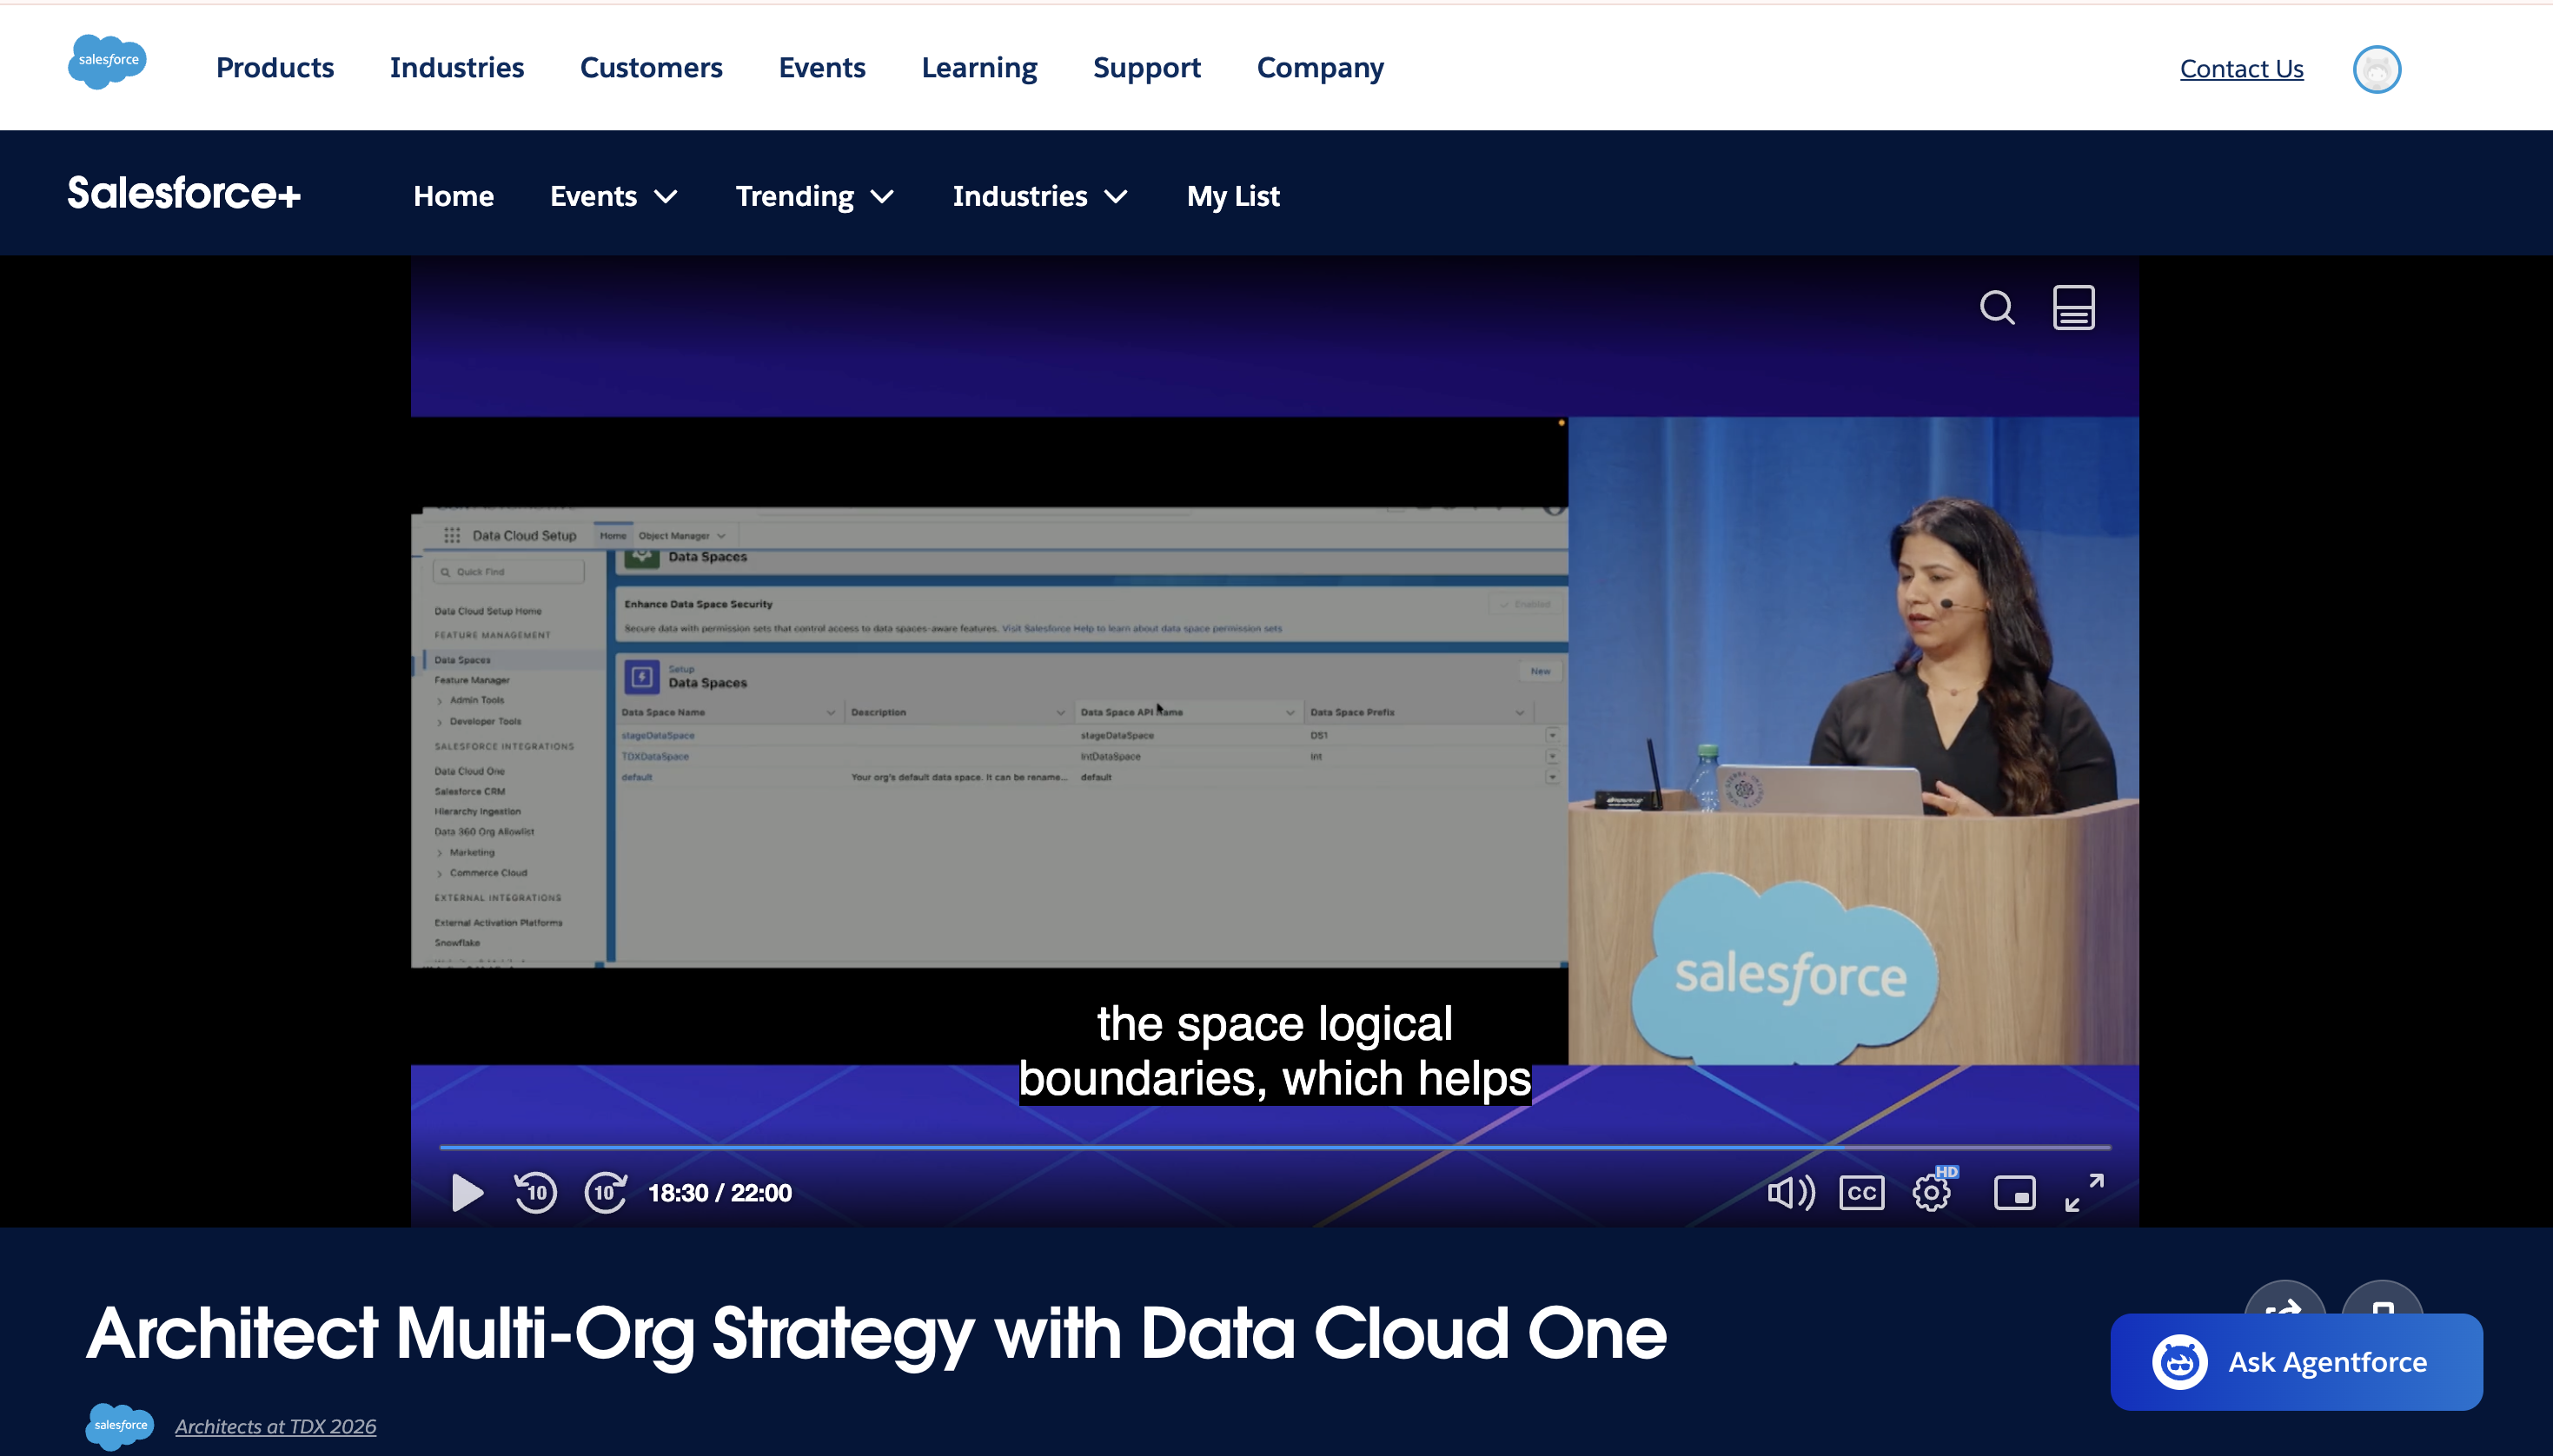The width and height of the screenshot is (2553, 1456).
Task: Open the Products menu
Action: [x=275, y=68]
